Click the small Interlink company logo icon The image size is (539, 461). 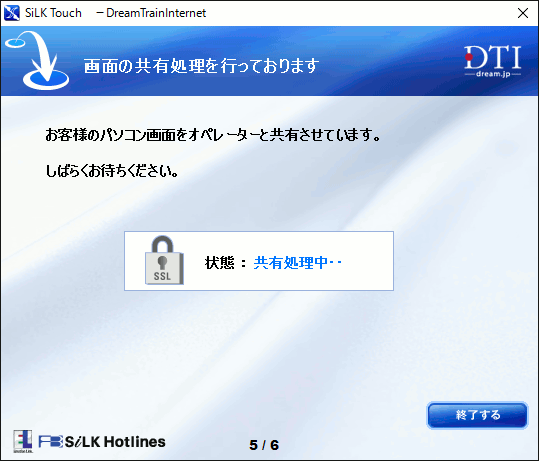pos(23,441)
